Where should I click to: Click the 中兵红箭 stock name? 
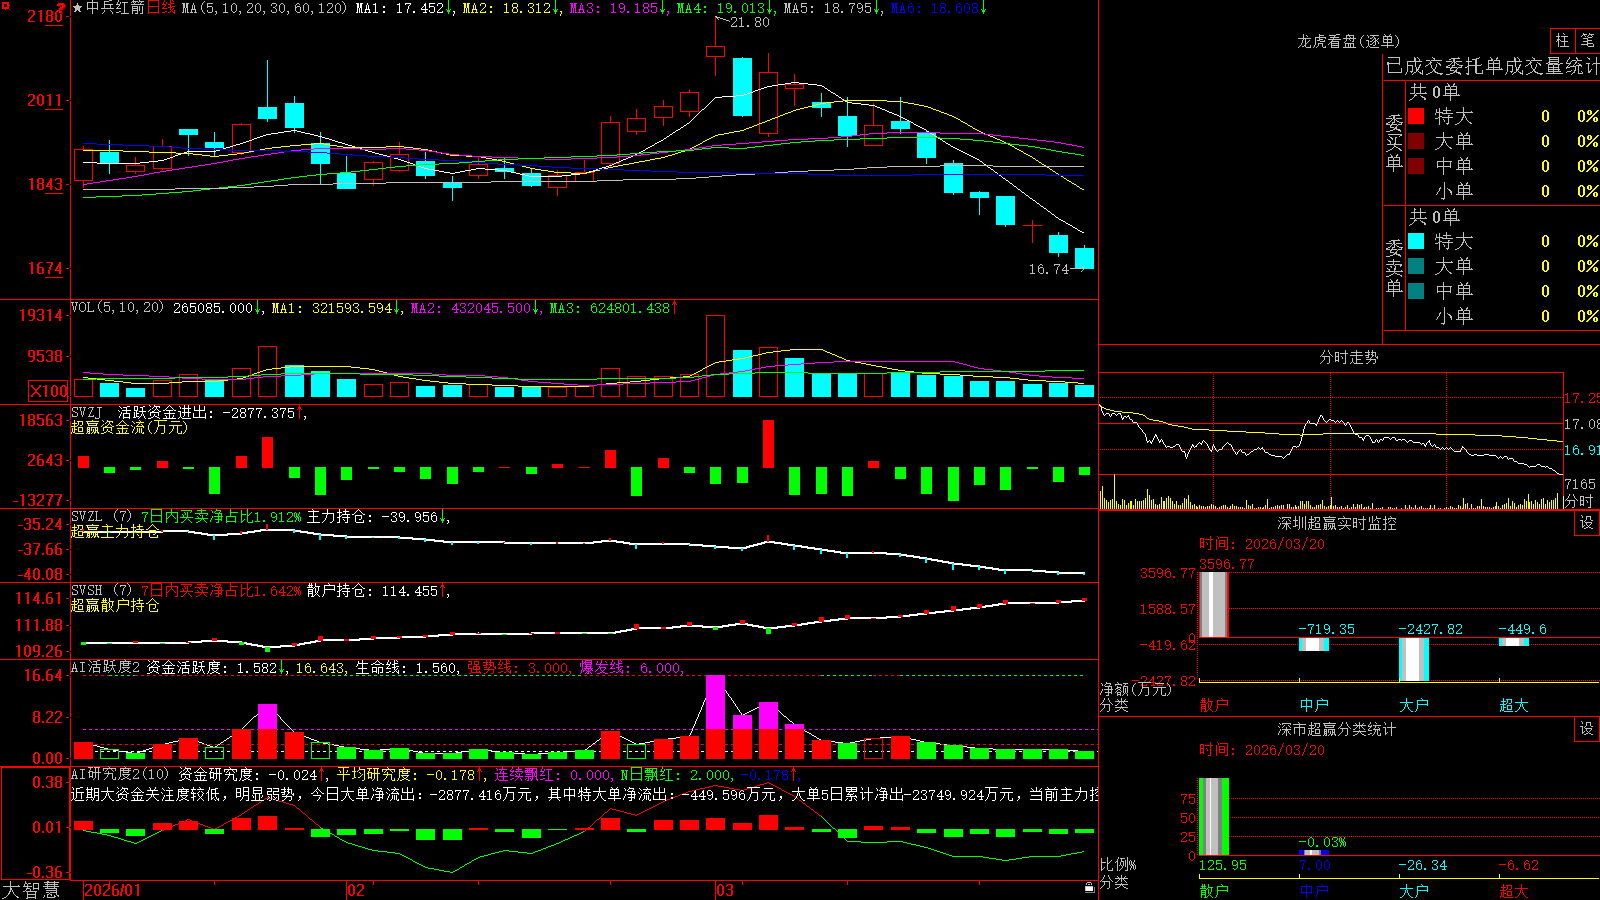click(x=115, y=8)
